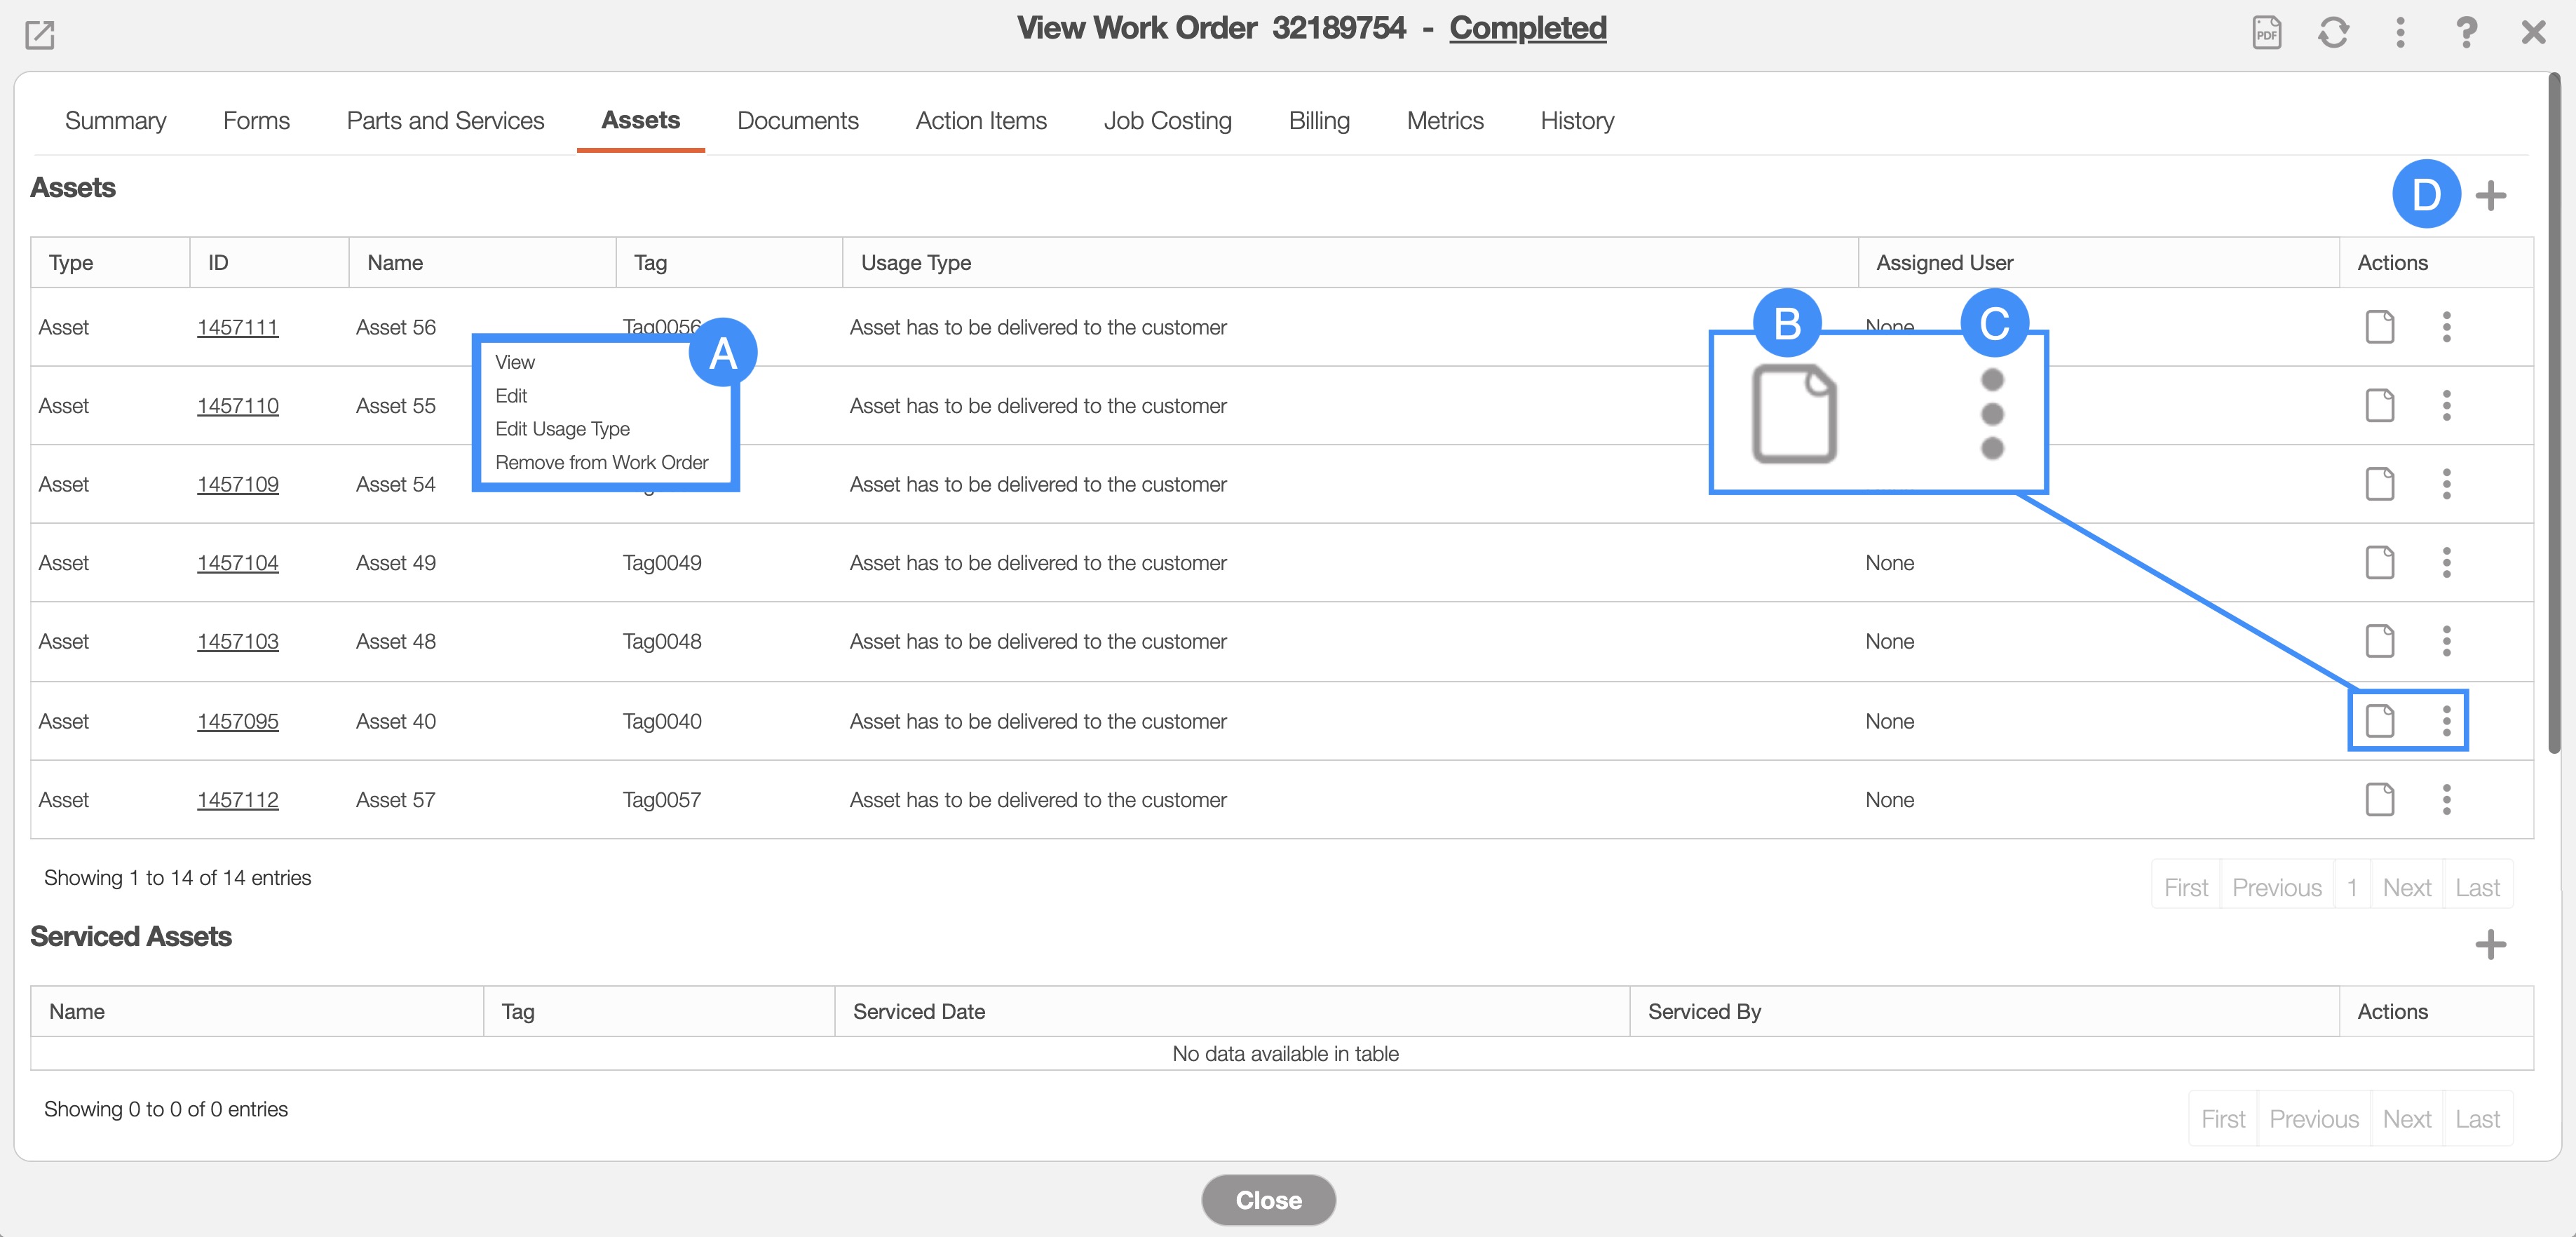This screenshot has height=1237, width=2576.
Task: Open document icon for Asset 56 row
Action: 2379,327
